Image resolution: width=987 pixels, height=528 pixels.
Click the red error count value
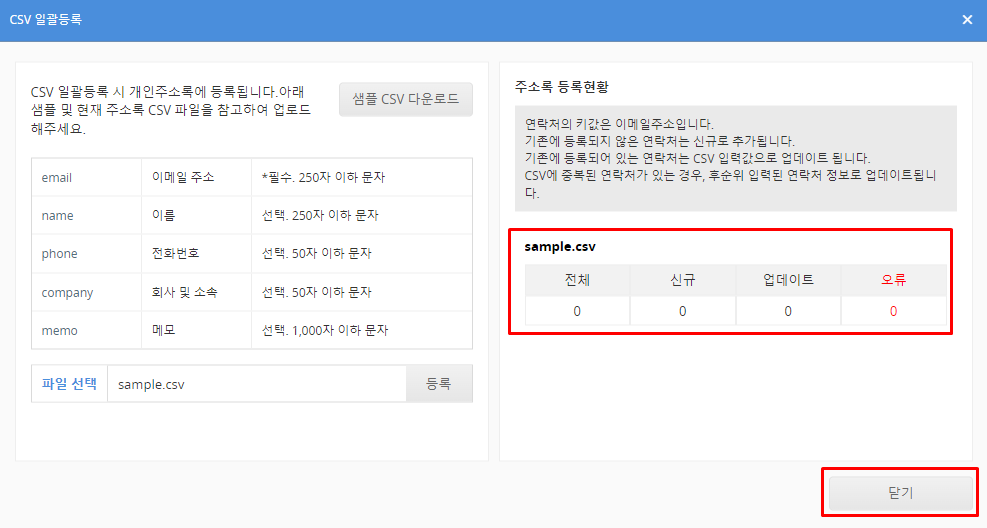tap(893, 312)
